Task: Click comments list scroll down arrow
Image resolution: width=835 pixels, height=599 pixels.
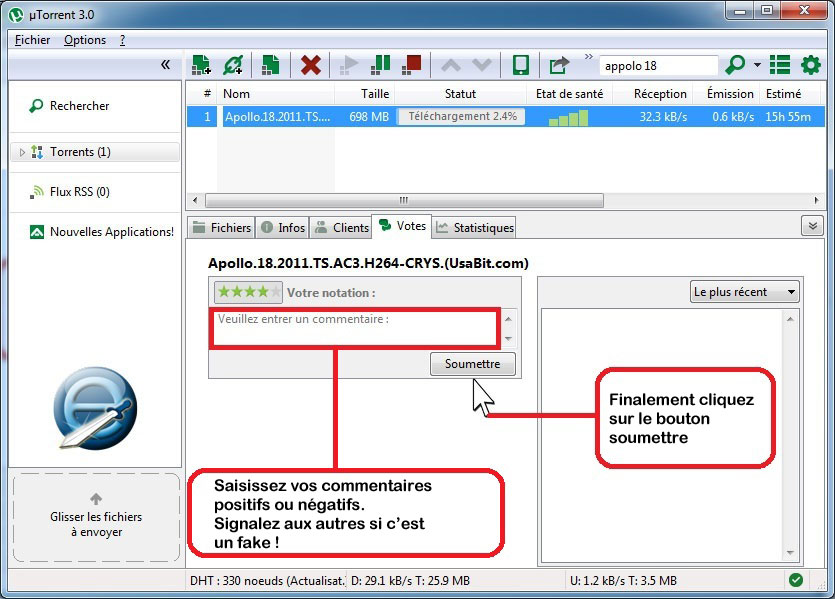Action: 790,553
